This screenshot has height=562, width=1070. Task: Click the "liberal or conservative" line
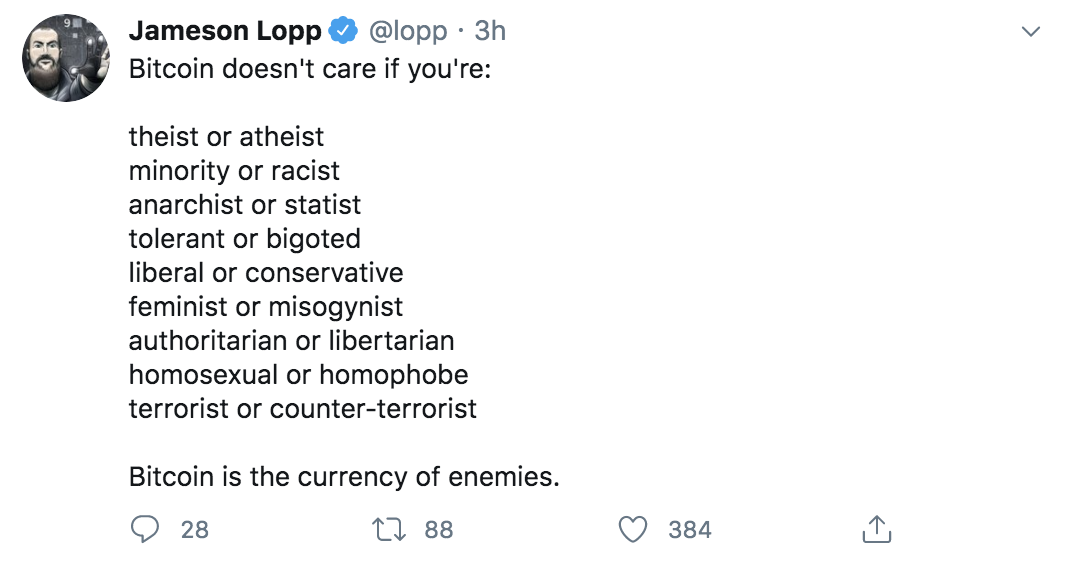[266, 272]
